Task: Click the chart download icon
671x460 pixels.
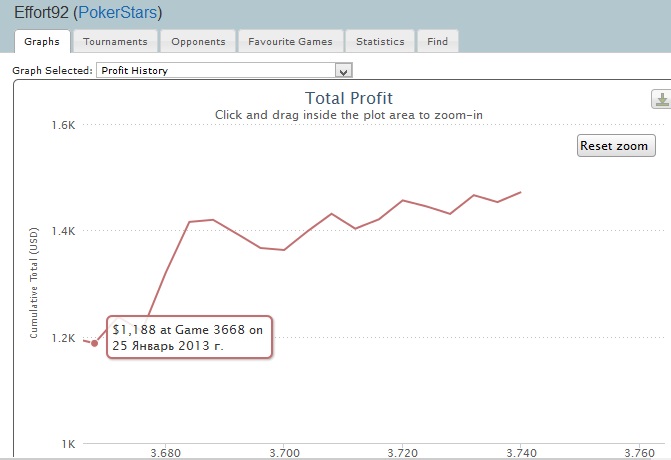Action: coord(660,99)
